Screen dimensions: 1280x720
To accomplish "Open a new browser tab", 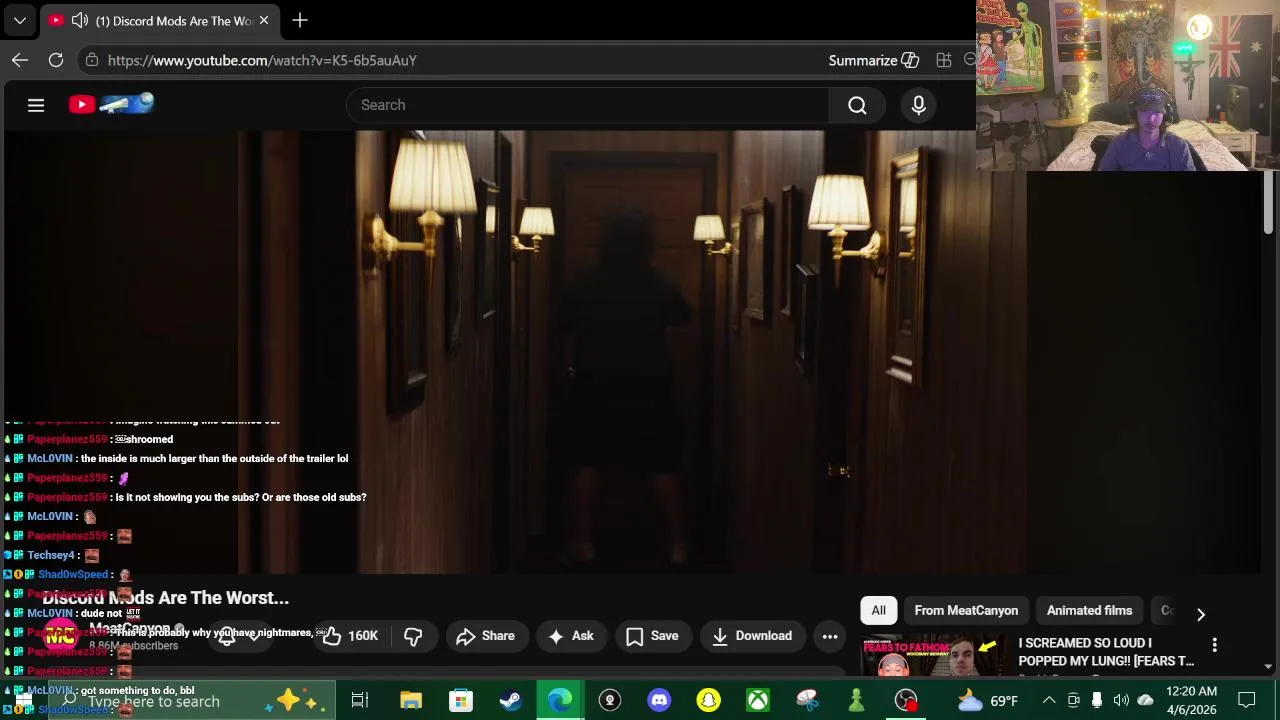I will click(300, 20).
